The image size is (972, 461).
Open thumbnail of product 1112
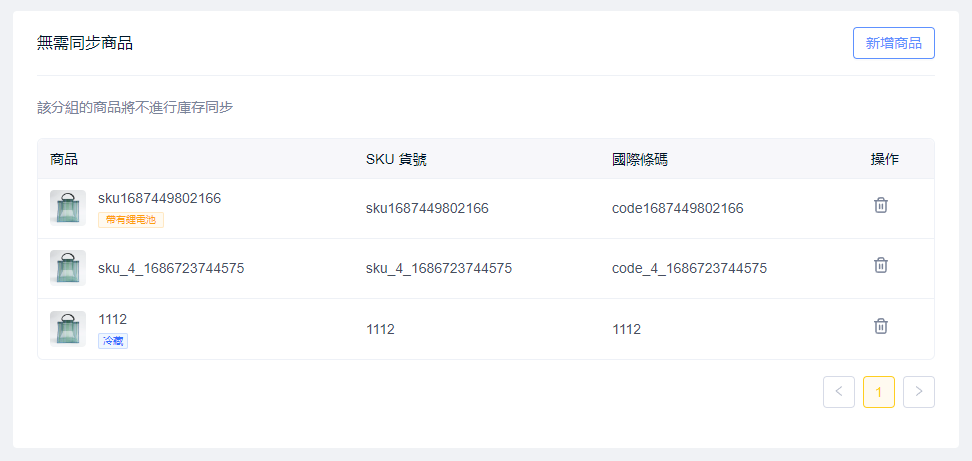(68, 329)
